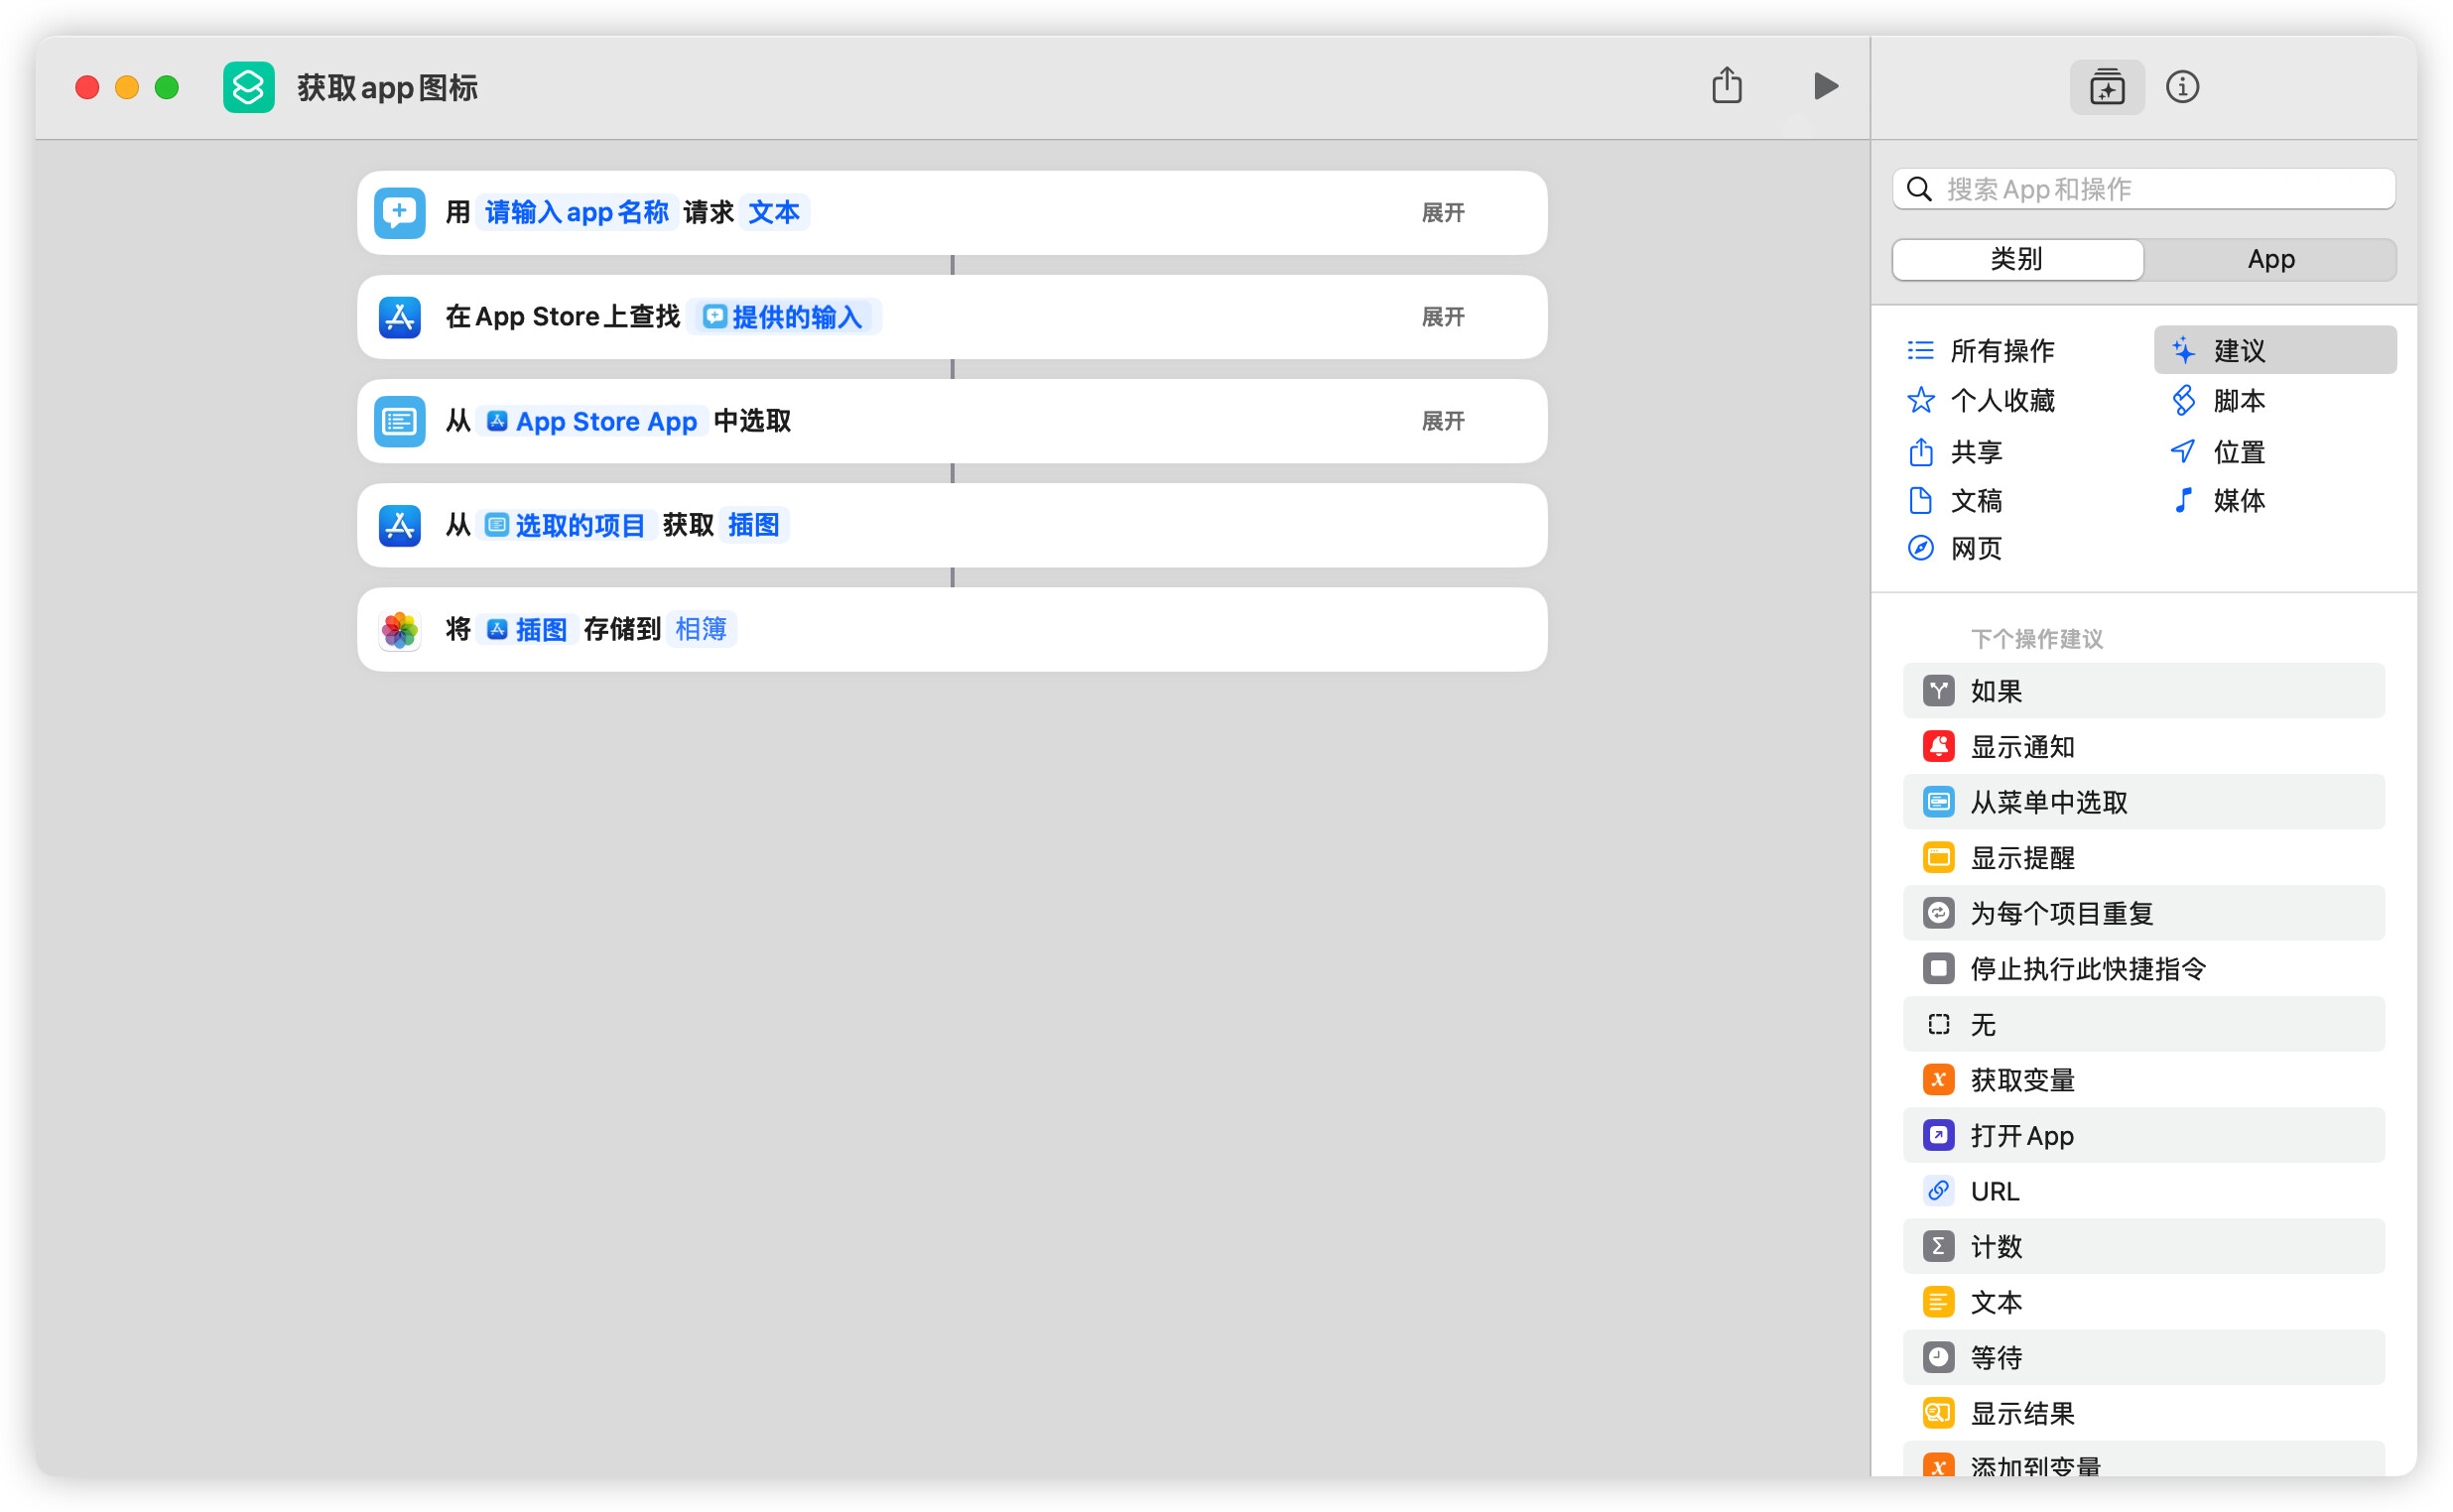Toggle the action library panel icon
This screenshot has height=1512, width=2453.
point(2107,87)
